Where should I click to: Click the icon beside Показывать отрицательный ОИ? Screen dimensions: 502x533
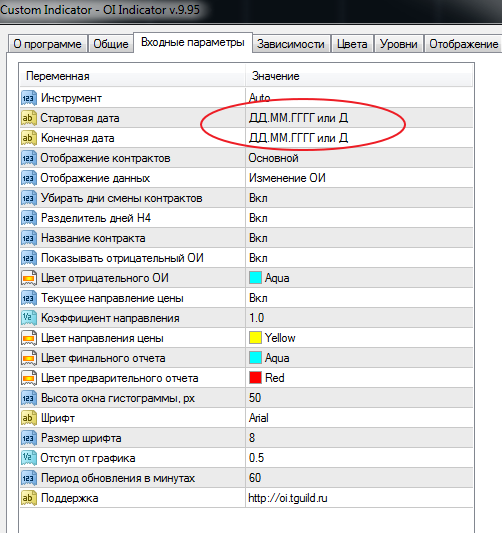[29, 258]
